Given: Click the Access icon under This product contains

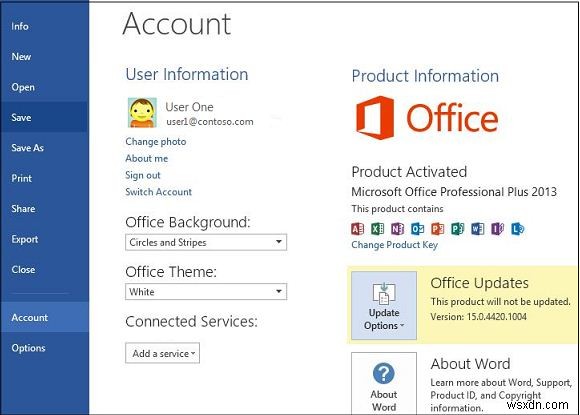Looking at the screenshot, I should pyautogui.click(x=357, y=229).
